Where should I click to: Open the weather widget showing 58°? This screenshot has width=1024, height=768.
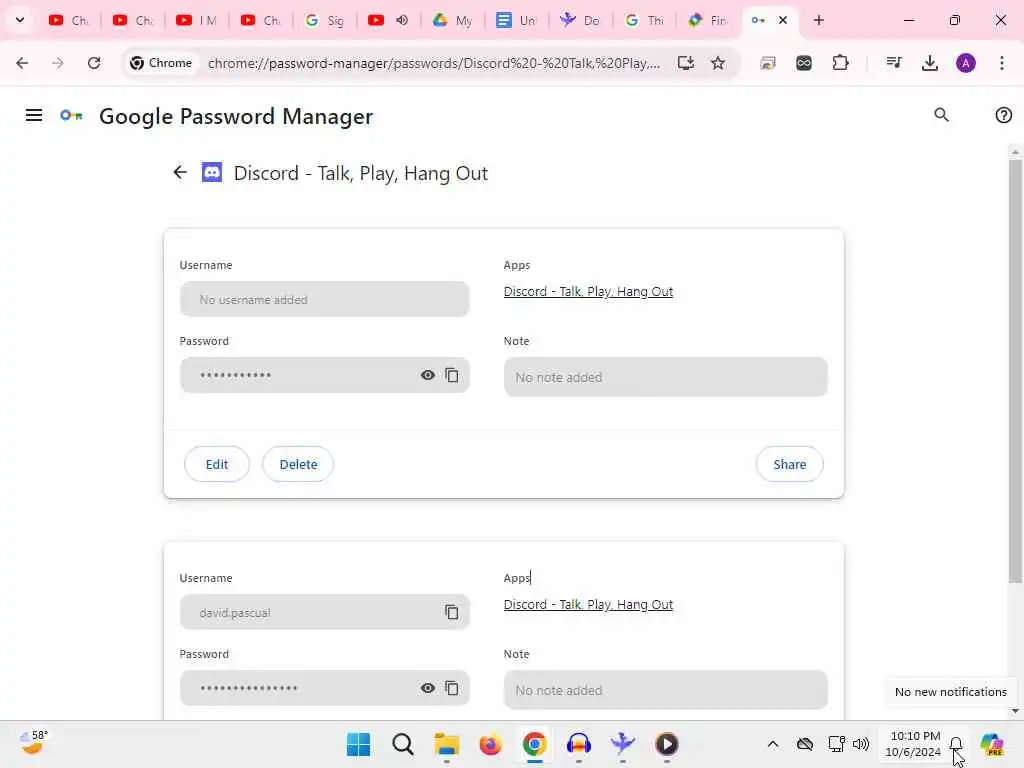[33, 743]
